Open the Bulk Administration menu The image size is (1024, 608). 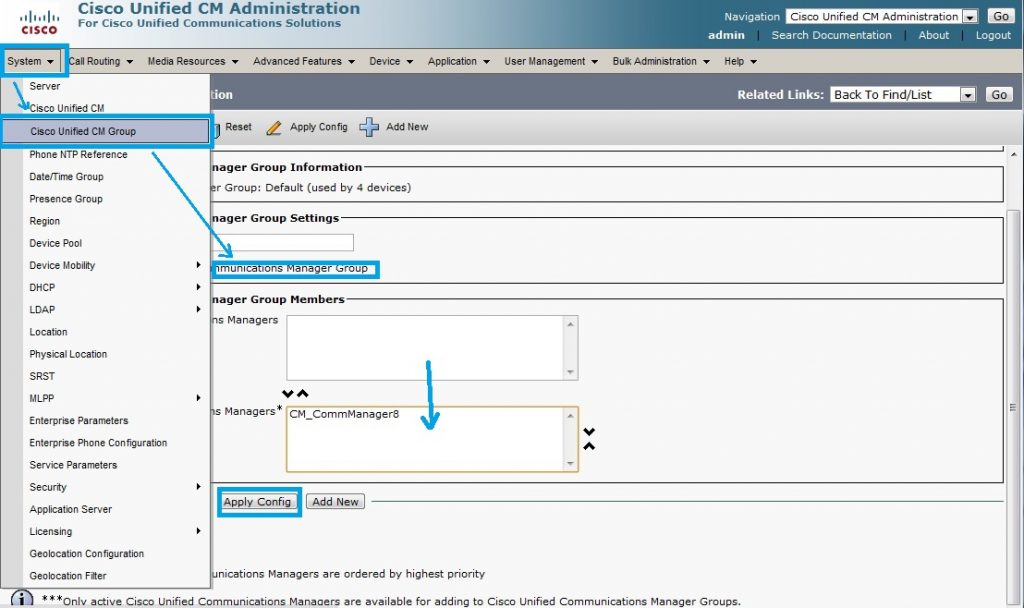pos(661,61)
